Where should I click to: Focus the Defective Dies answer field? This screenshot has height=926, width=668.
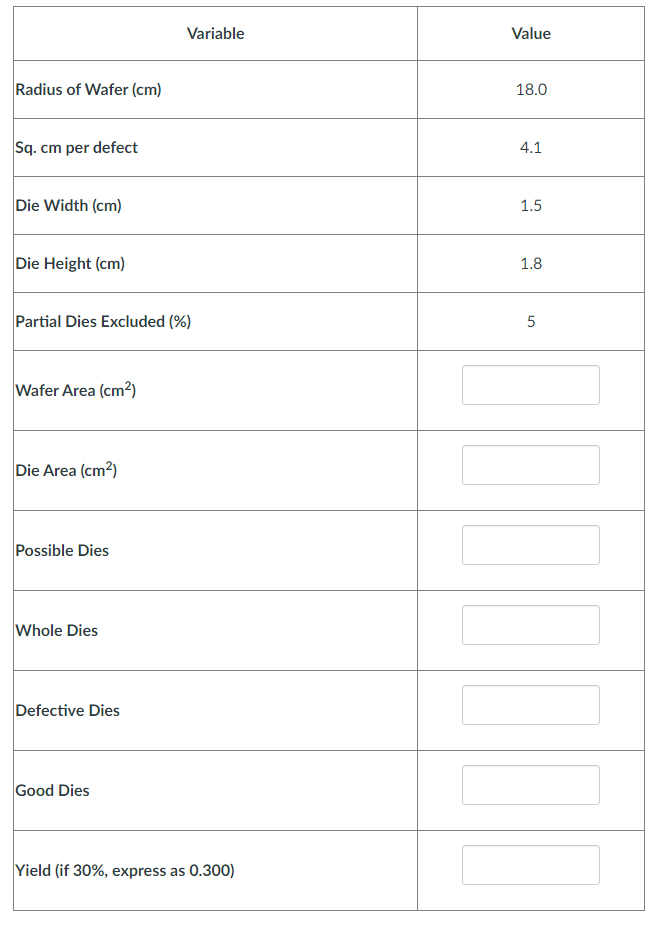click(x=530, y=705)
